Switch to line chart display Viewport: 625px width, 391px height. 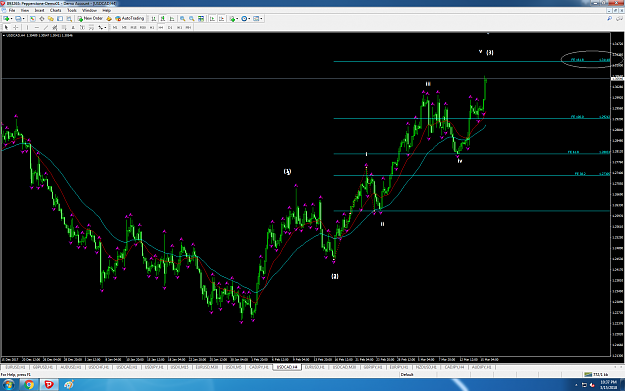coord(172,18)
